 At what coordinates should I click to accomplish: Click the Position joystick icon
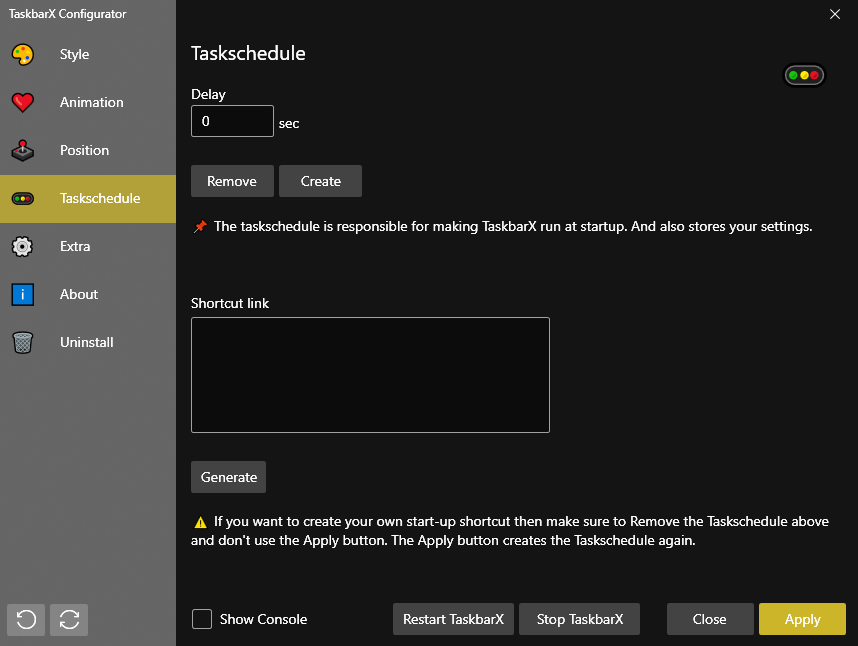pyautogui.click(x=22, y=150)
